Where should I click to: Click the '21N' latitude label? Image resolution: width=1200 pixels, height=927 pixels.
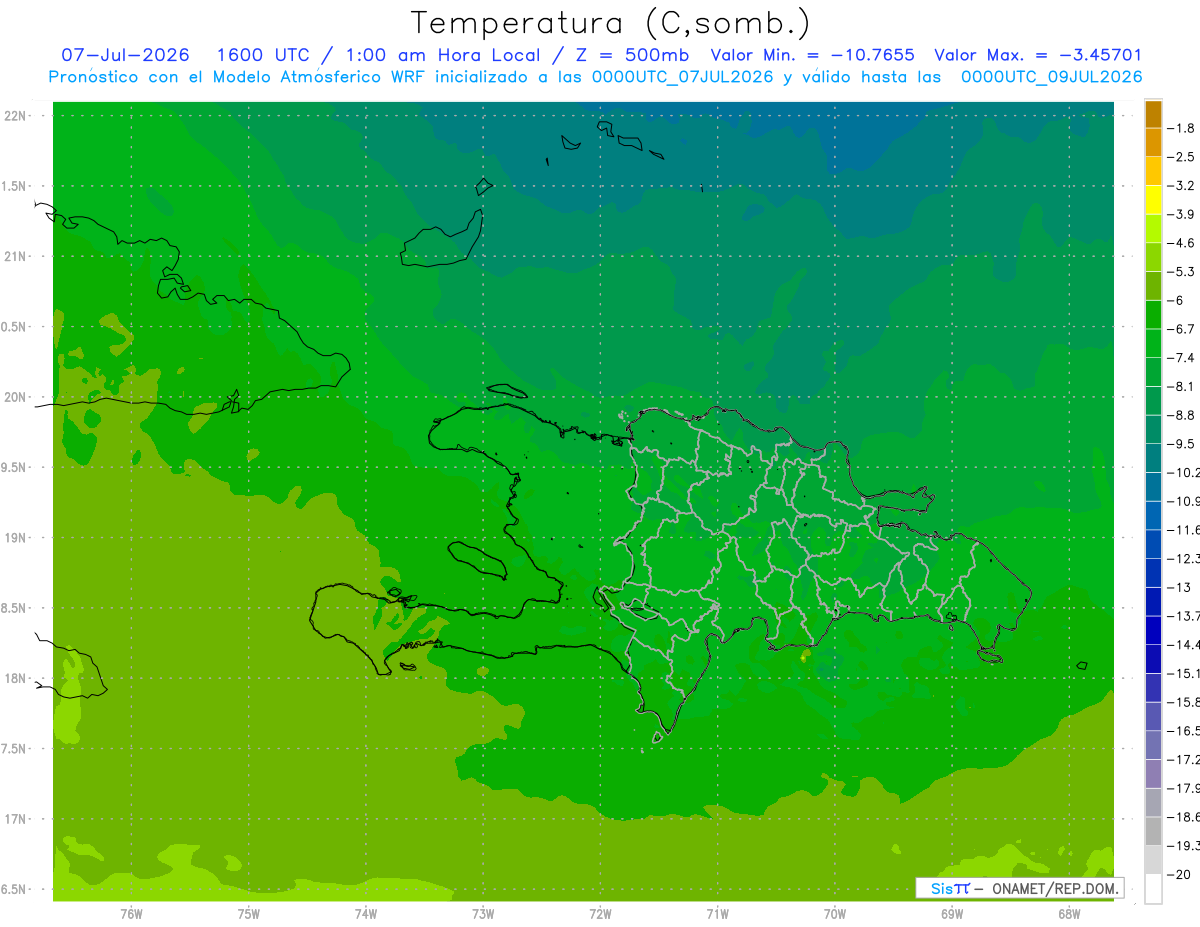[x=17, y=256]
